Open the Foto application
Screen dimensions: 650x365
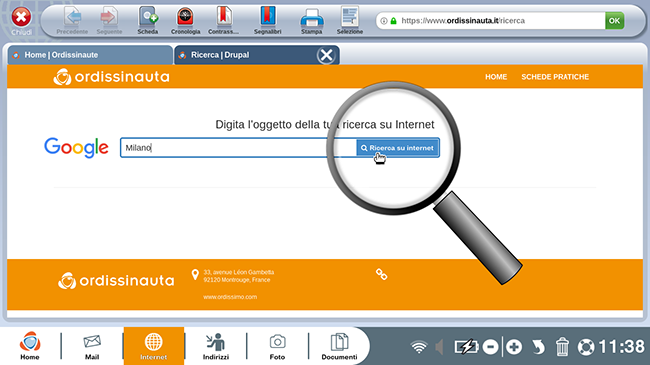277,347
